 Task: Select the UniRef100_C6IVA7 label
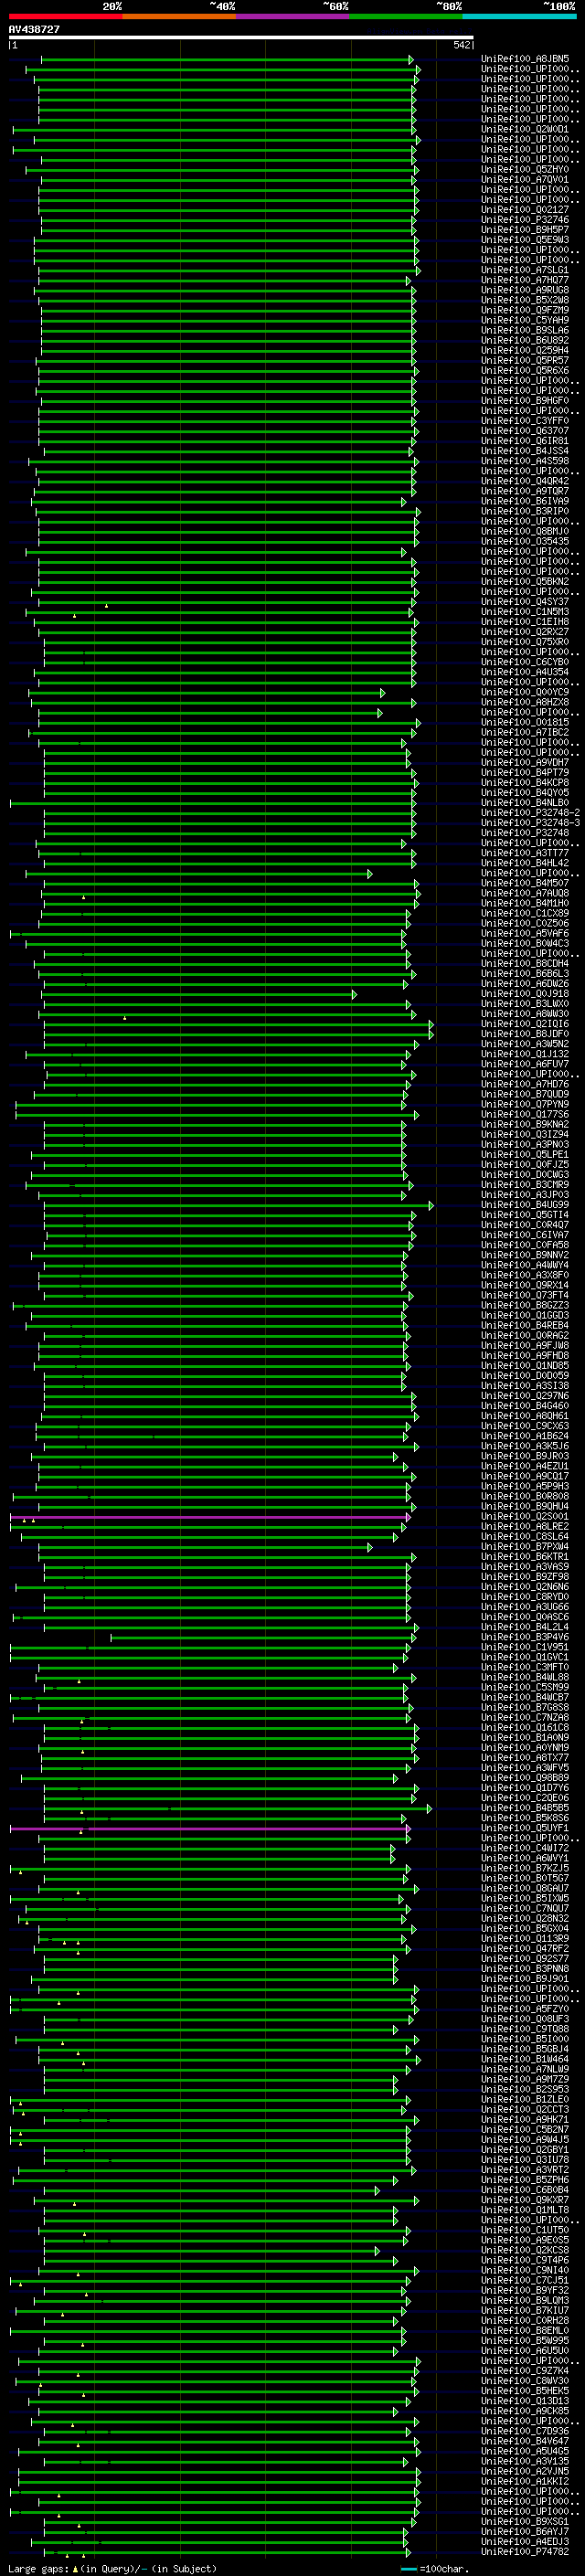click(x=525, y=1235)
